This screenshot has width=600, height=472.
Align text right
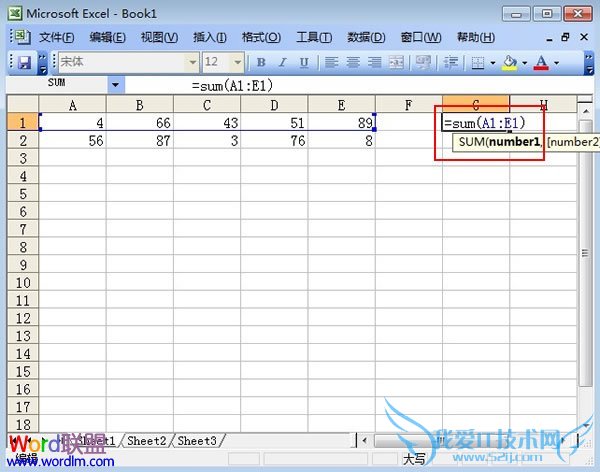(375, 62)
